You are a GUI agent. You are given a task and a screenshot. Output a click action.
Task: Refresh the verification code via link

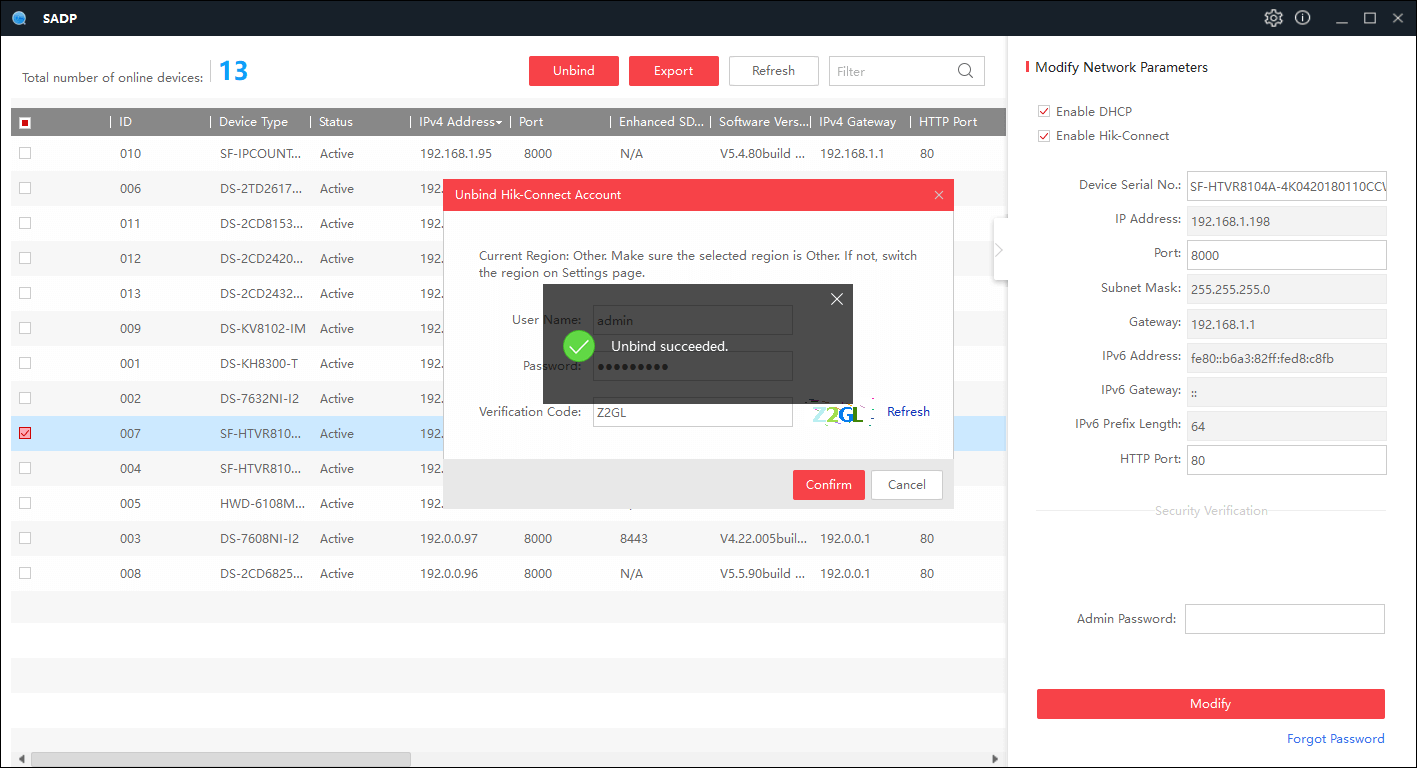click(x=908, y=412)
